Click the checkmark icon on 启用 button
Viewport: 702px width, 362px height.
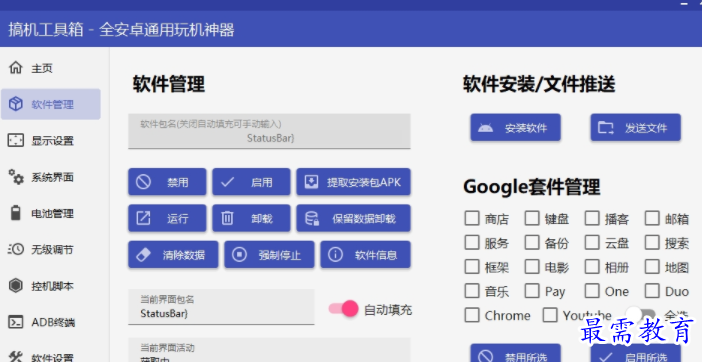pyautogui.click(x=227, y=182)
